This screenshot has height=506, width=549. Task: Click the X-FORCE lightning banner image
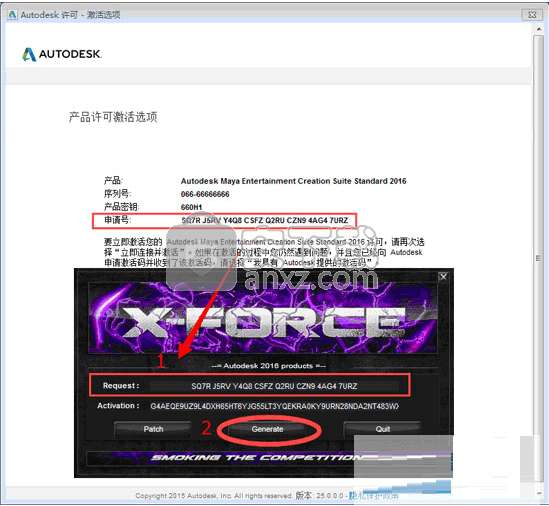pos(262,318)
